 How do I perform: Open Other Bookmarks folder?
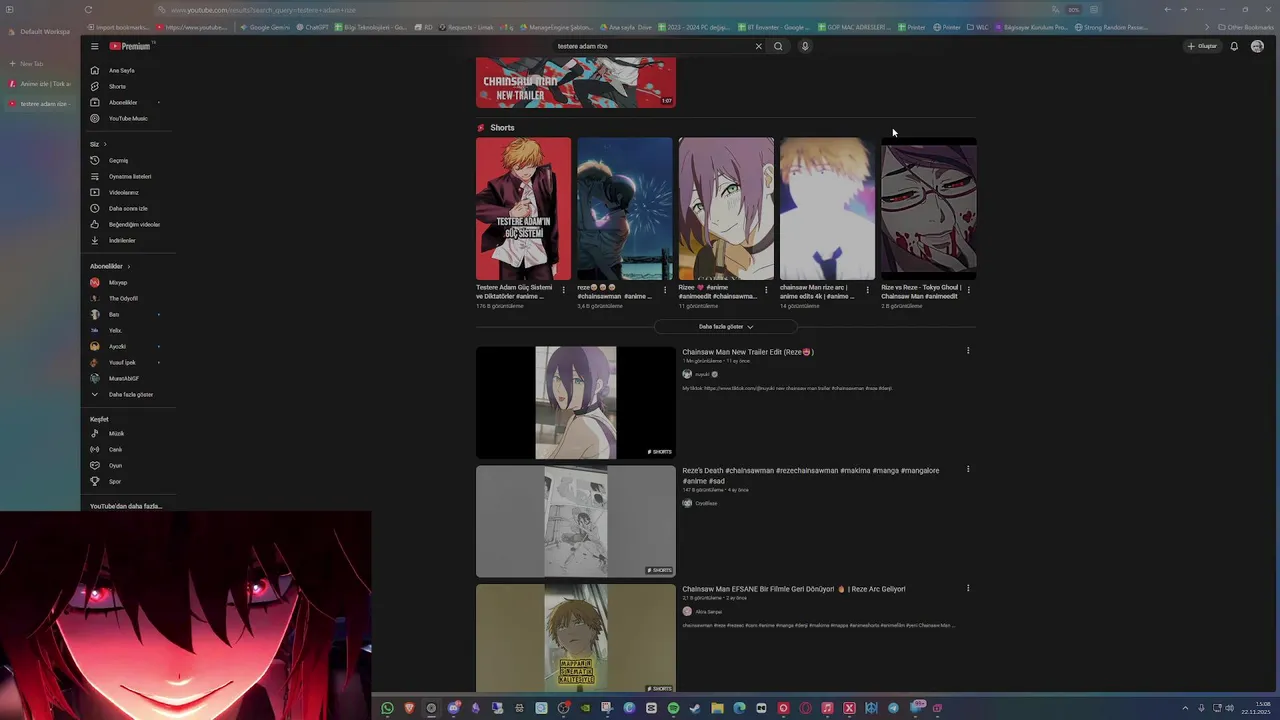(1245, 27)
